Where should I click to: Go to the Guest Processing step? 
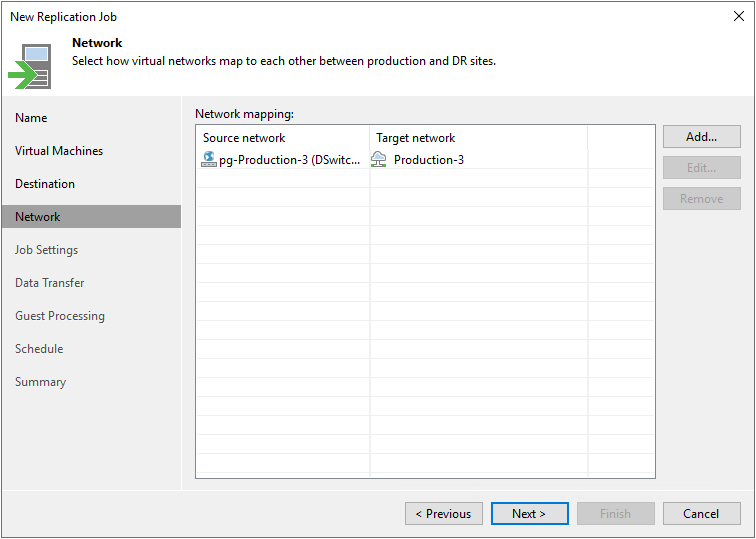[60, 316]
